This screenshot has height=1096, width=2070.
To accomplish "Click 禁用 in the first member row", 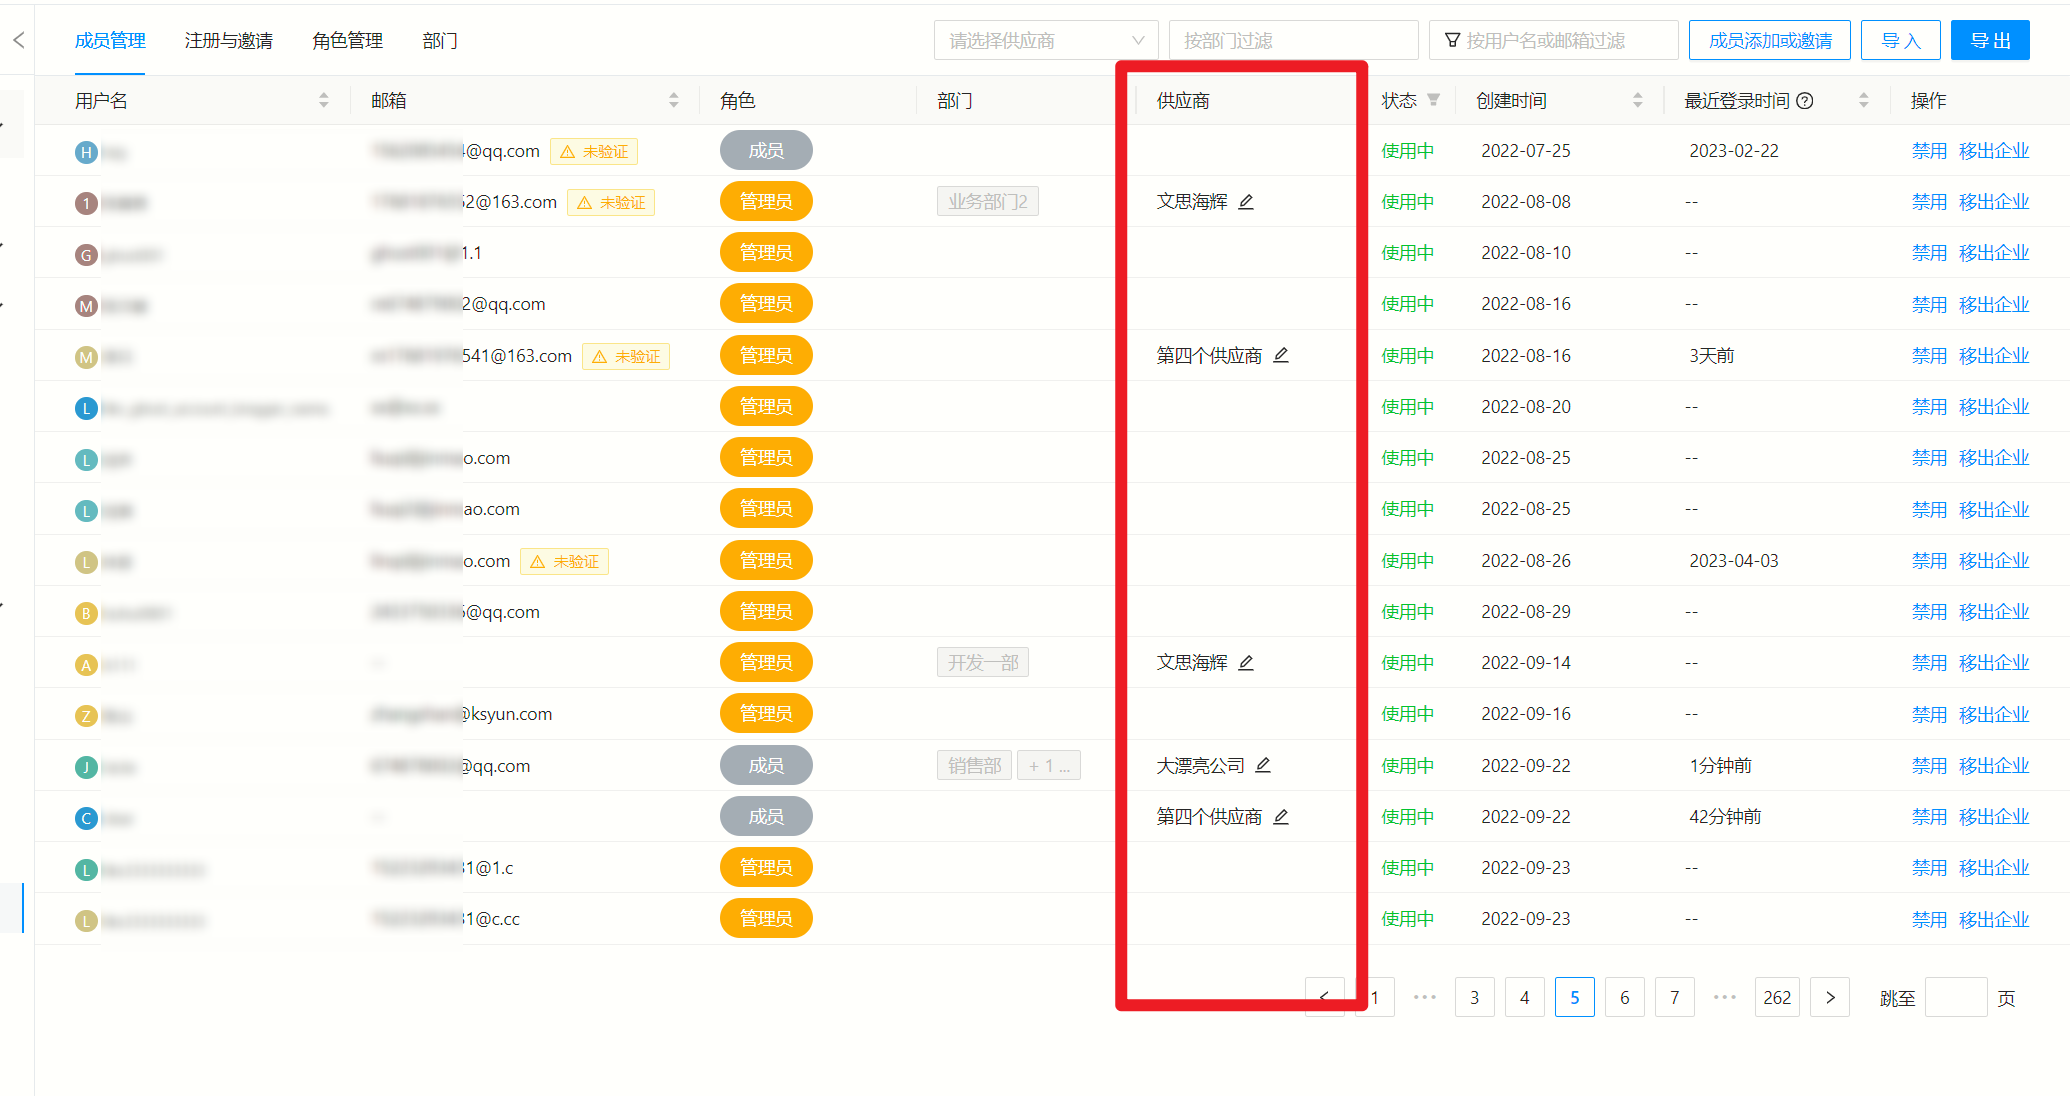I will [1928, 150].
